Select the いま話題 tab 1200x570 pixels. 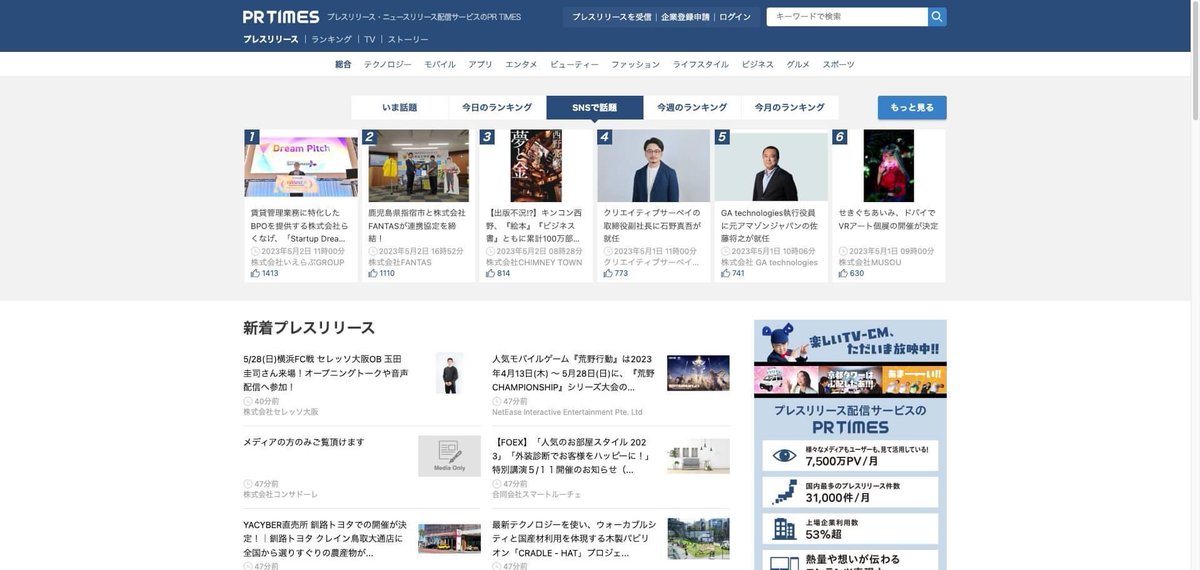[x=400, y=108]
